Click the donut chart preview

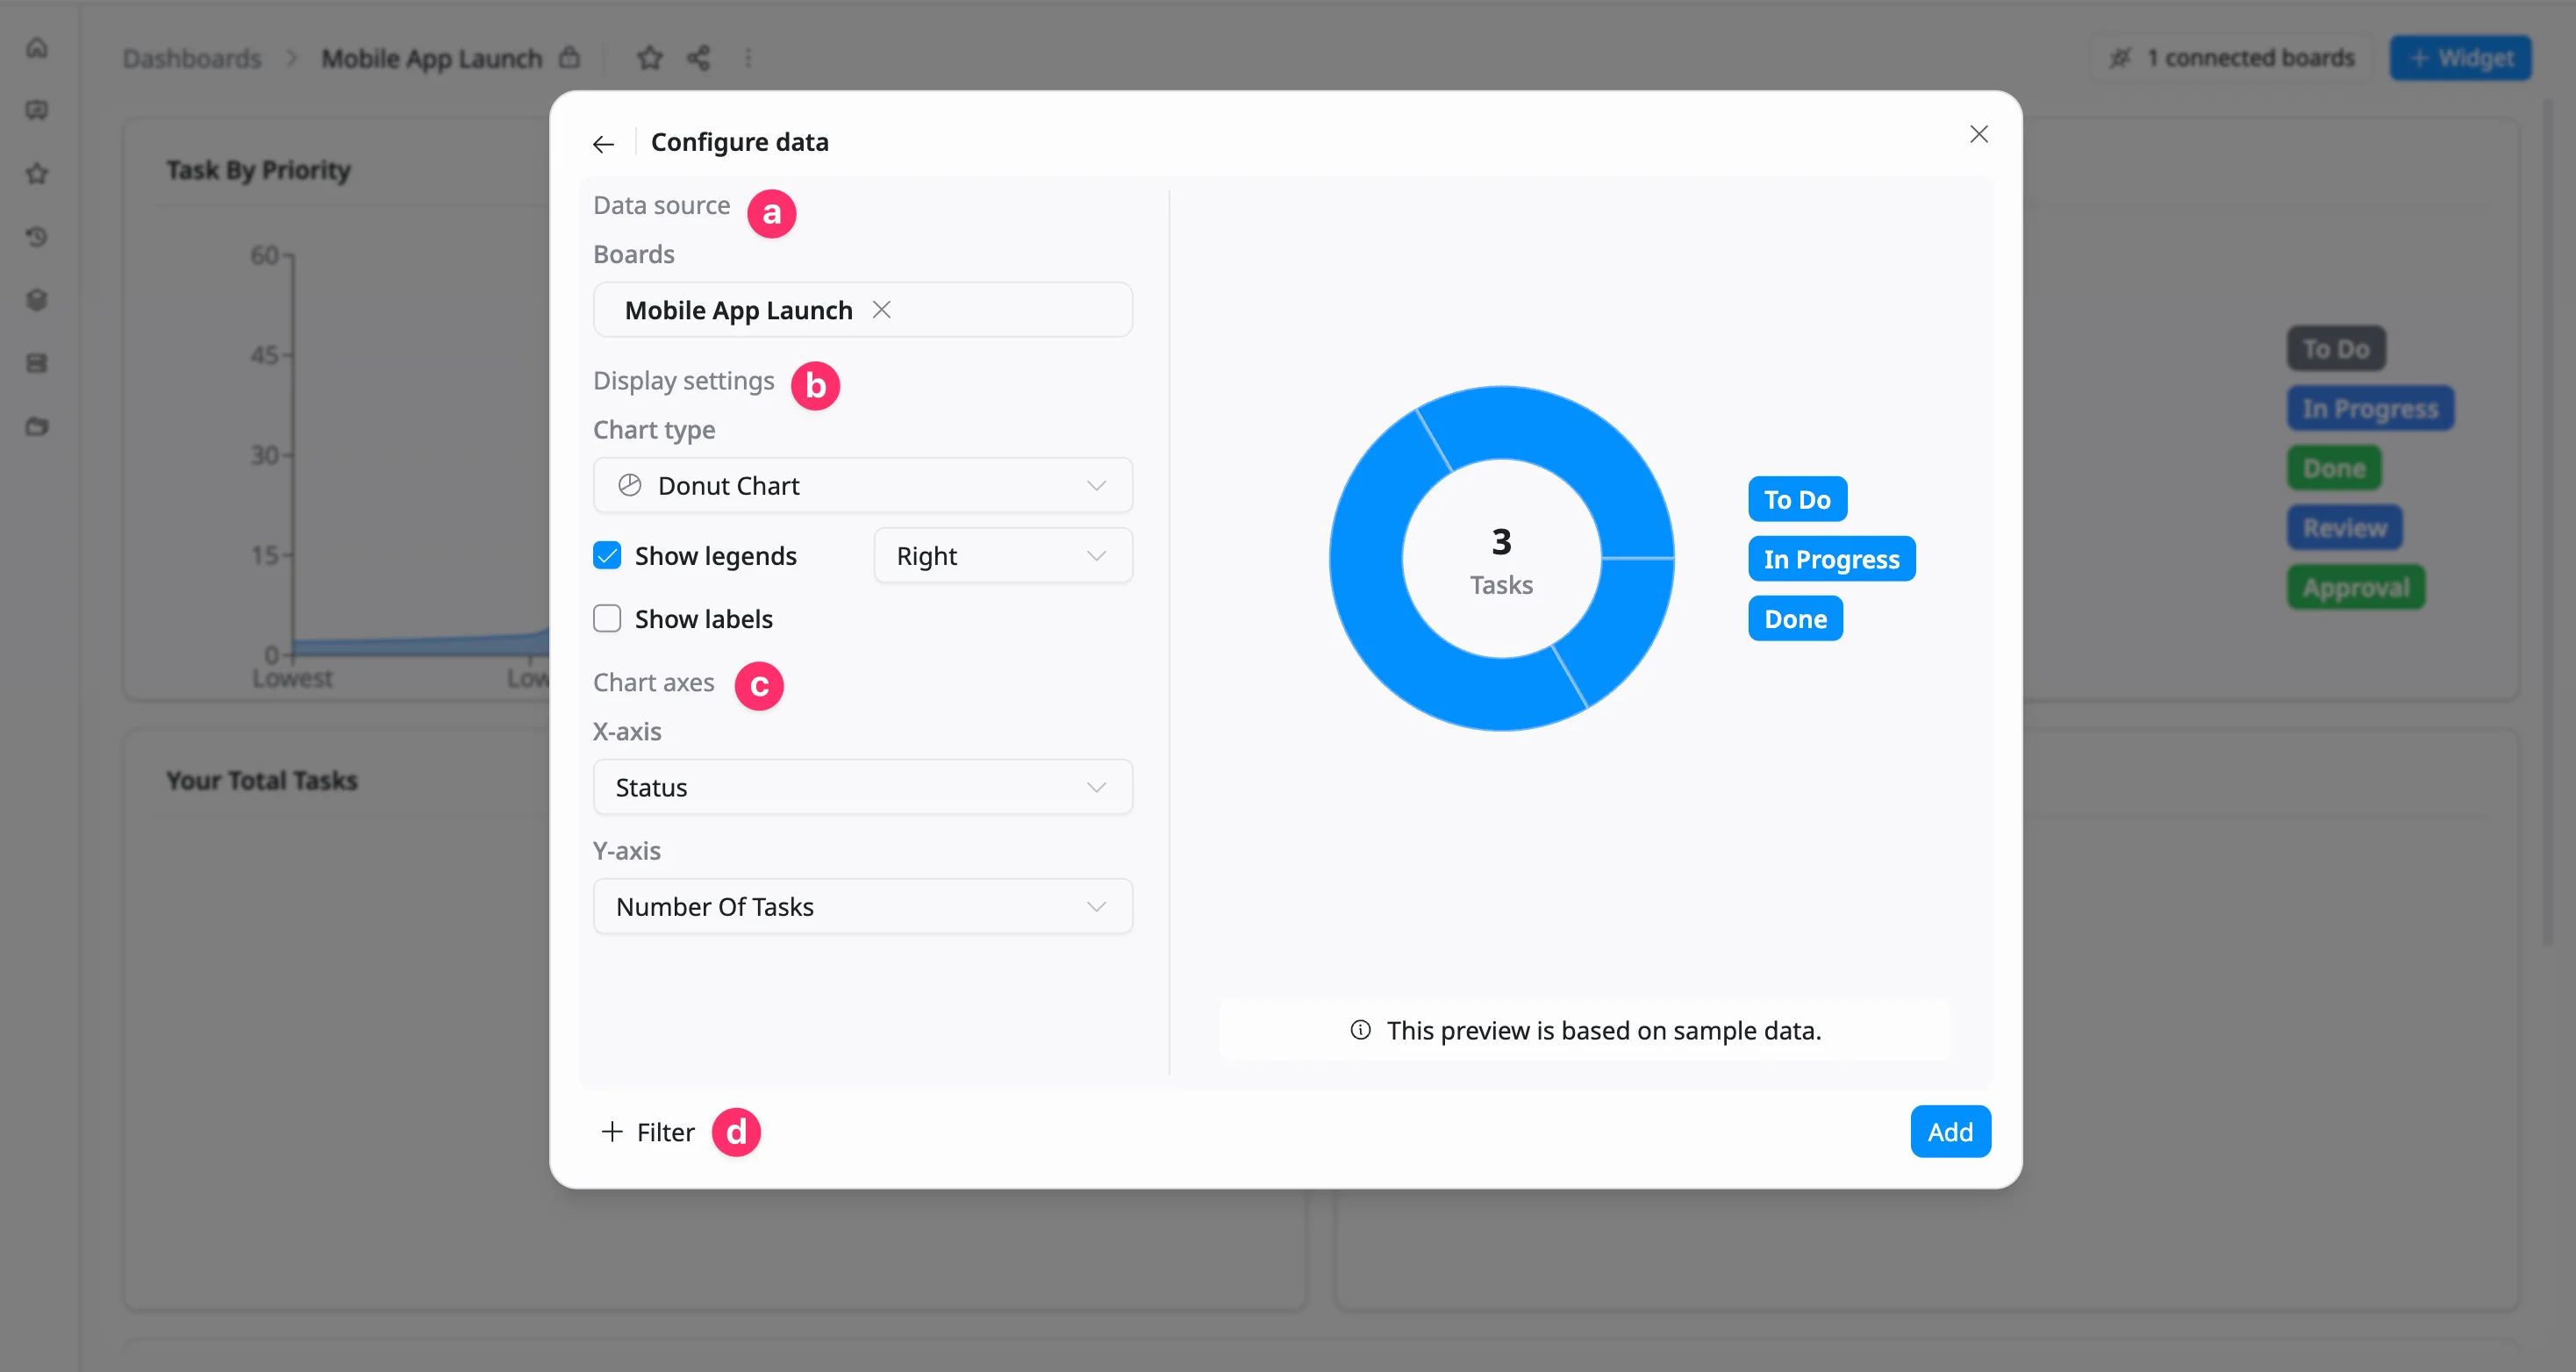pyautogui.click(x=1500, y=558)
